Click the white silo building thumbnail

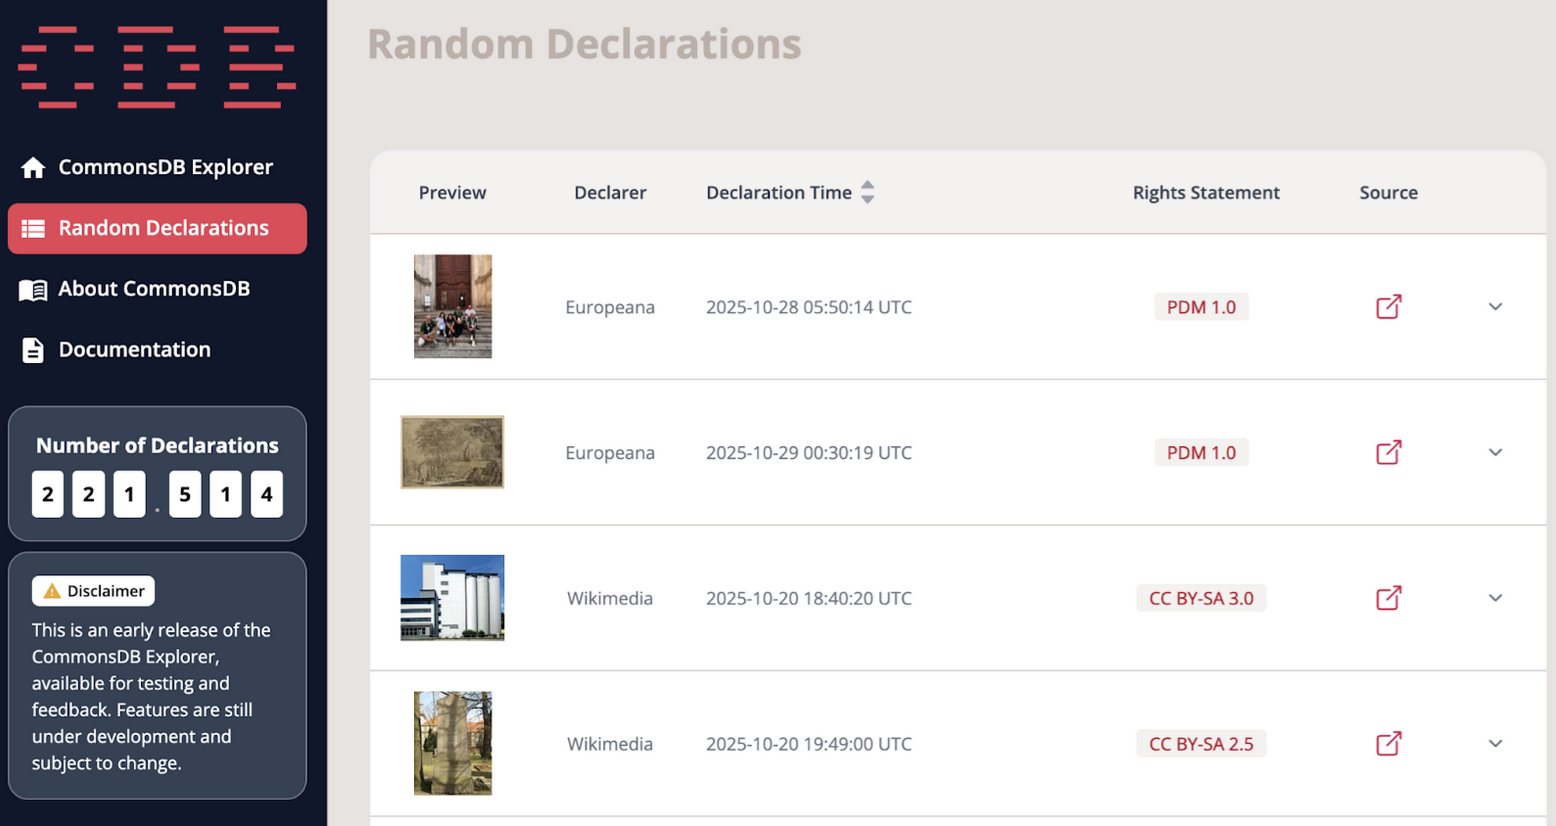pyautogui.click(x=452, y=598)
